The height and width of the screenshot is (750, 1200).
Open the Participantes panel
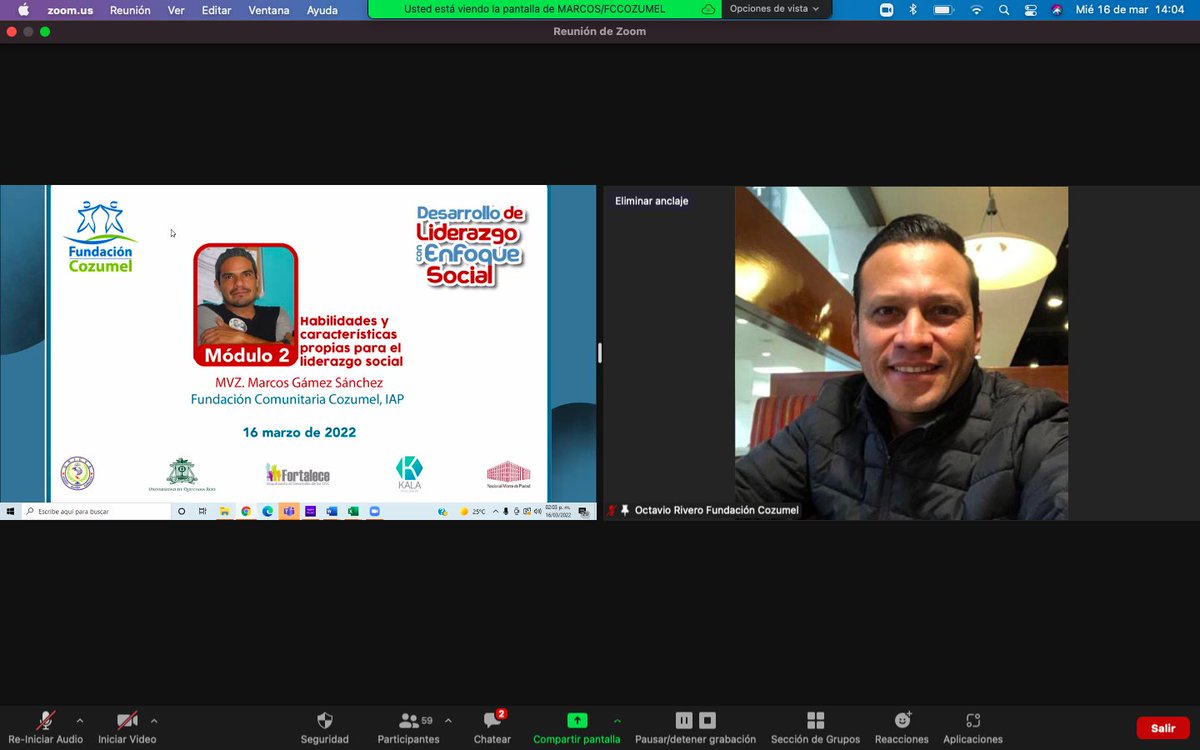point(408,727)
